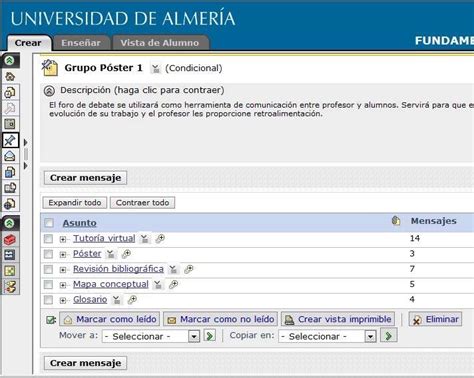The image size is (474, 378).
Task: Click green checkmark icon beside Marcar como leído
Action: pos(51,320)
